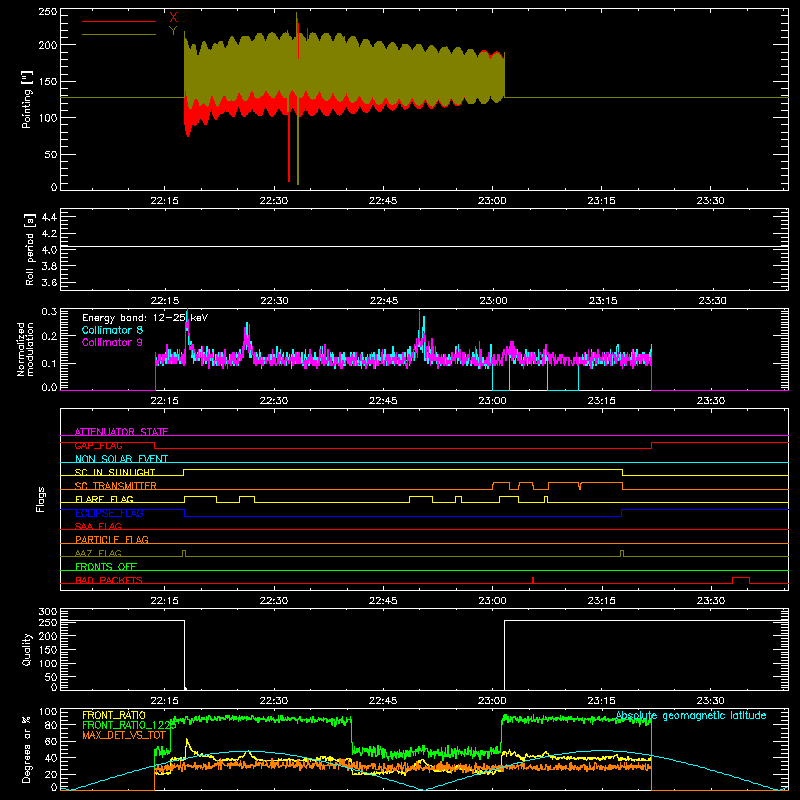Click the "Degrees or %" axis title
Image resolution: width=800 pixels, height=800 pixels.
pyautogui.click(x=27, y=750)
